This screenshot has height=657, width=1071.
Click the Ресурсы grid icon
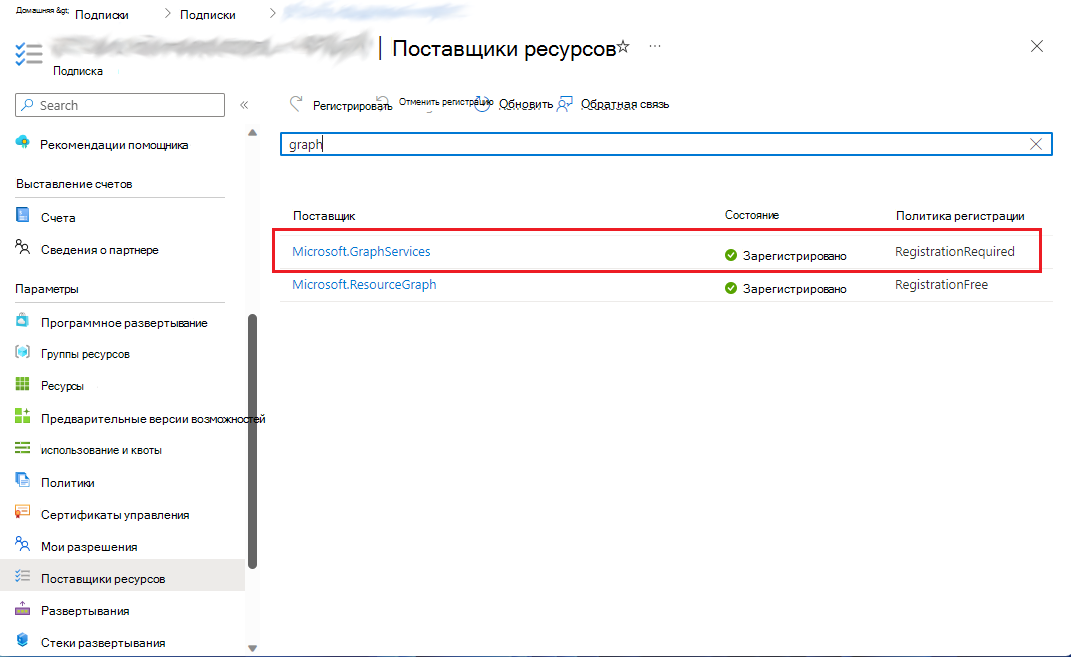click(x=24, y=385)
